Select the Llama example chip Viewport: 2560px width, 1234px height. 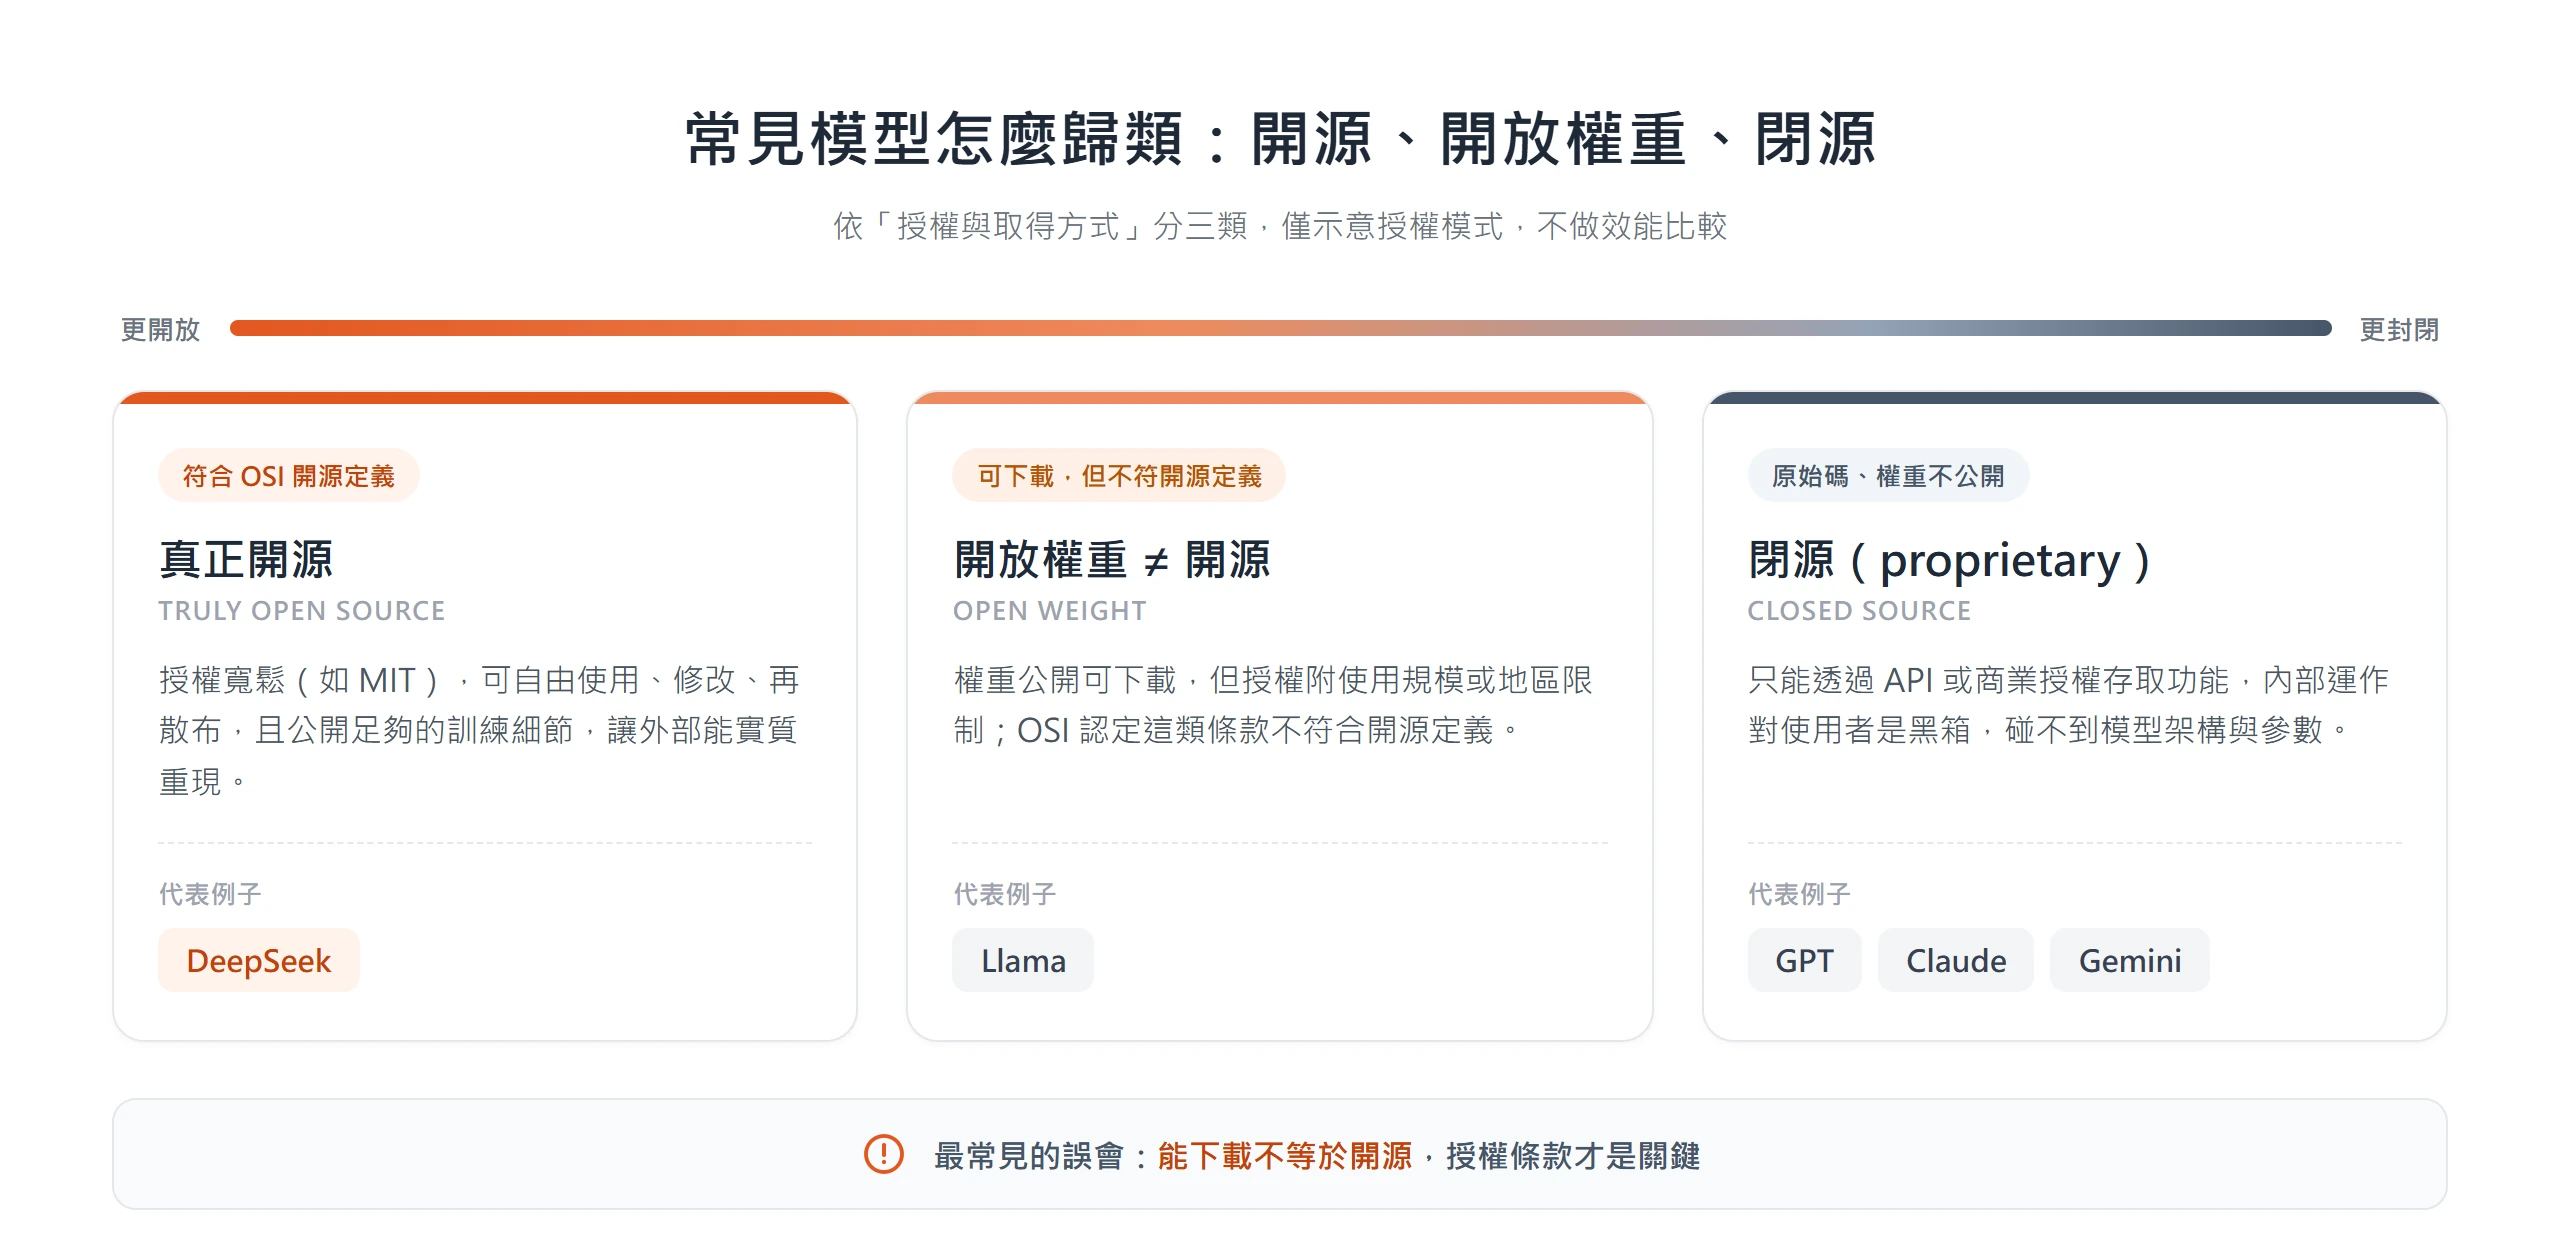(x=1023, y=960)
